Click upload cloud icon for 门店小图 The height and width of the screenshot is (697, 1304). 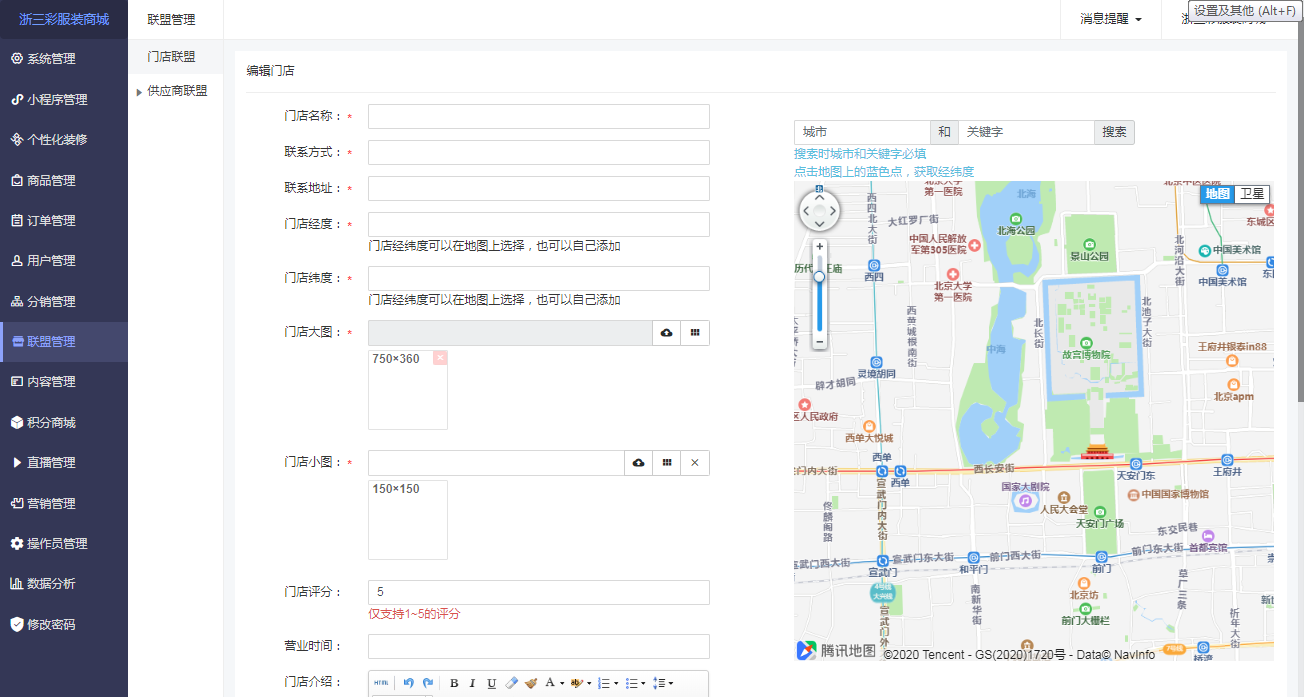638,463
